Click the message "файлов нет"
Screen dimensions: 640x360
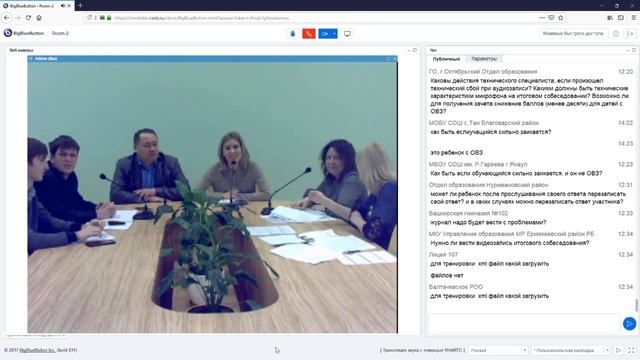(447, 276)
